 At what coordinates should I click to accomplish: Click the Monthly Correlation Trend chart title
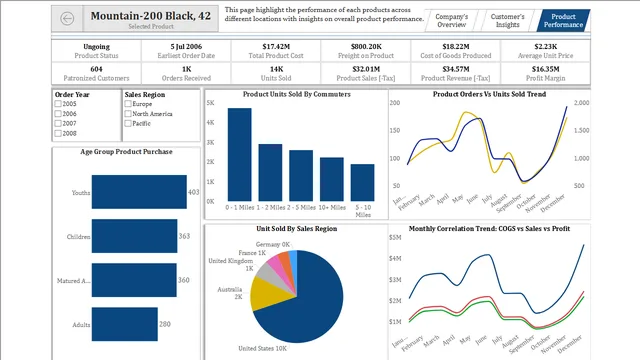pyautogui.click(x=489, y=229)
